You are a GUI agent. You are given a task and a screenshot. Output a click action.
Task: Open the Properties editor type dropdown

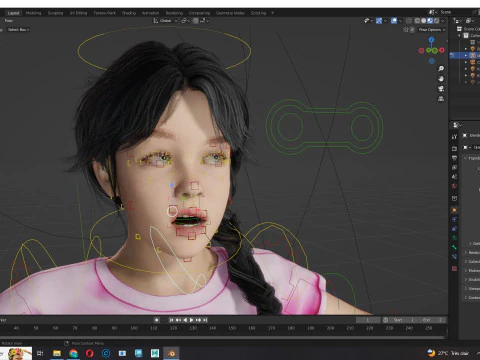(x=456, y=125)
